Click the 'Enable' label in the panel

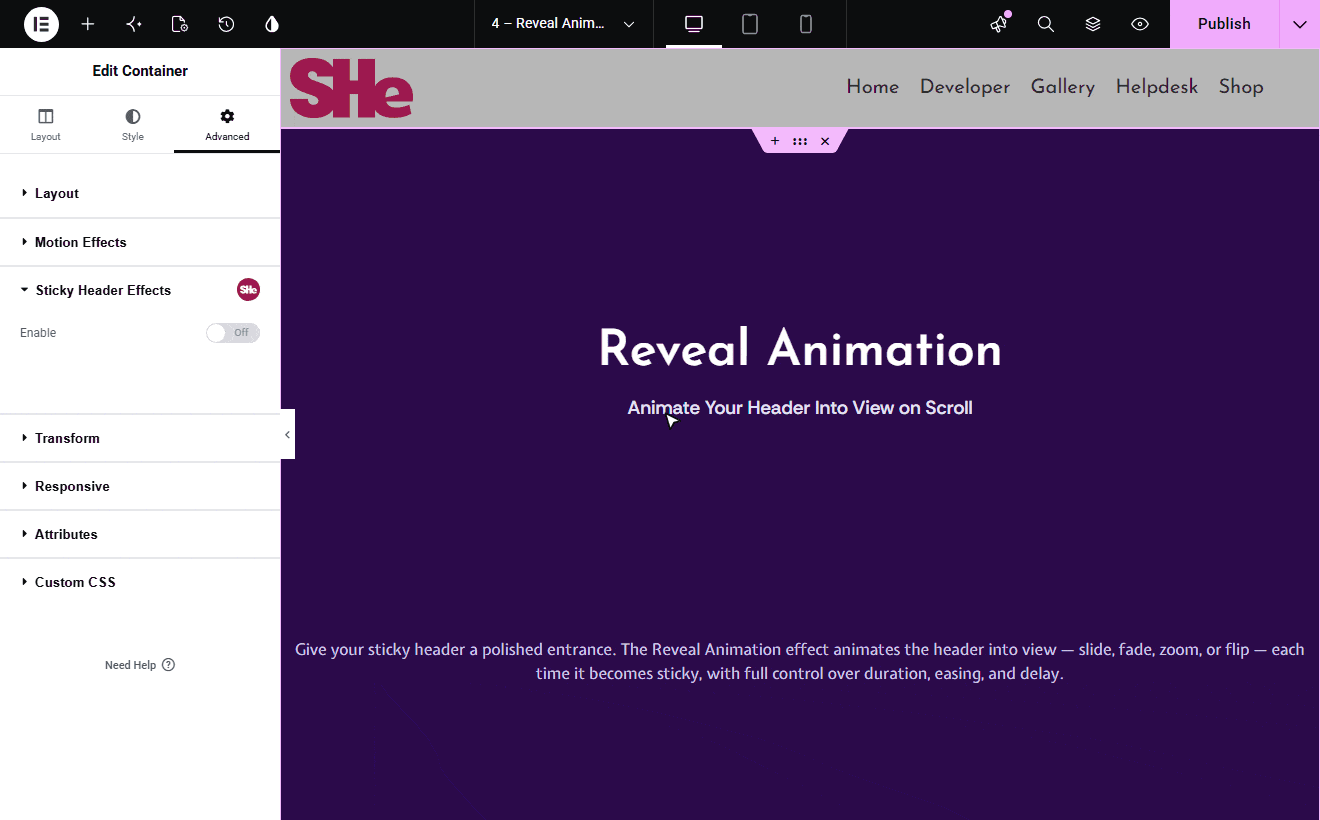click(x=38, y=333)
